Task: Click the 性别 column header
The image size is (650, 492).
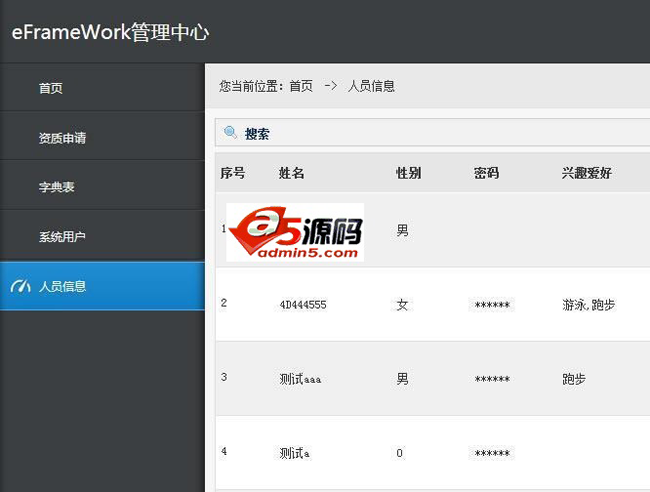Action: coord(409,173)
